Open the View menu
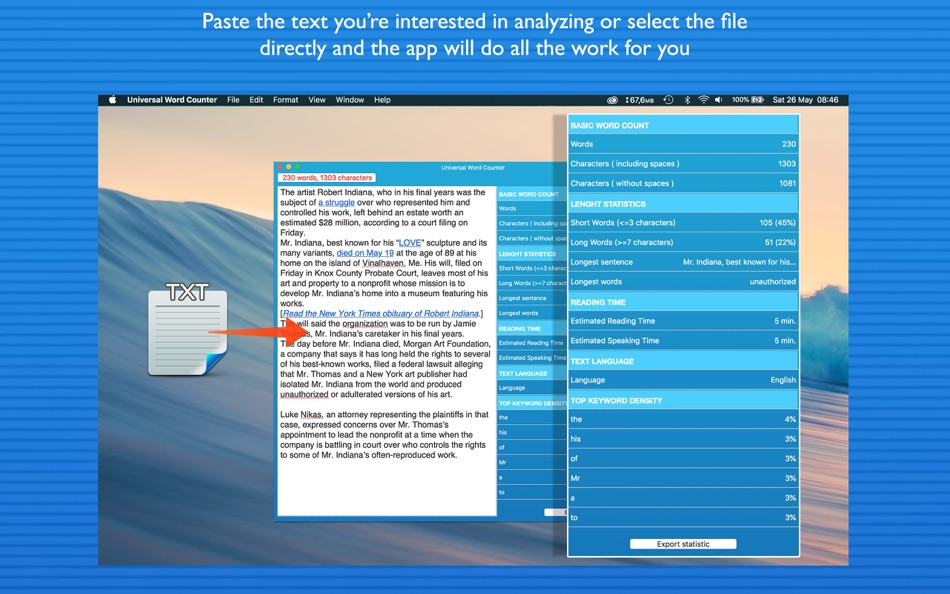 coord(317,100)
